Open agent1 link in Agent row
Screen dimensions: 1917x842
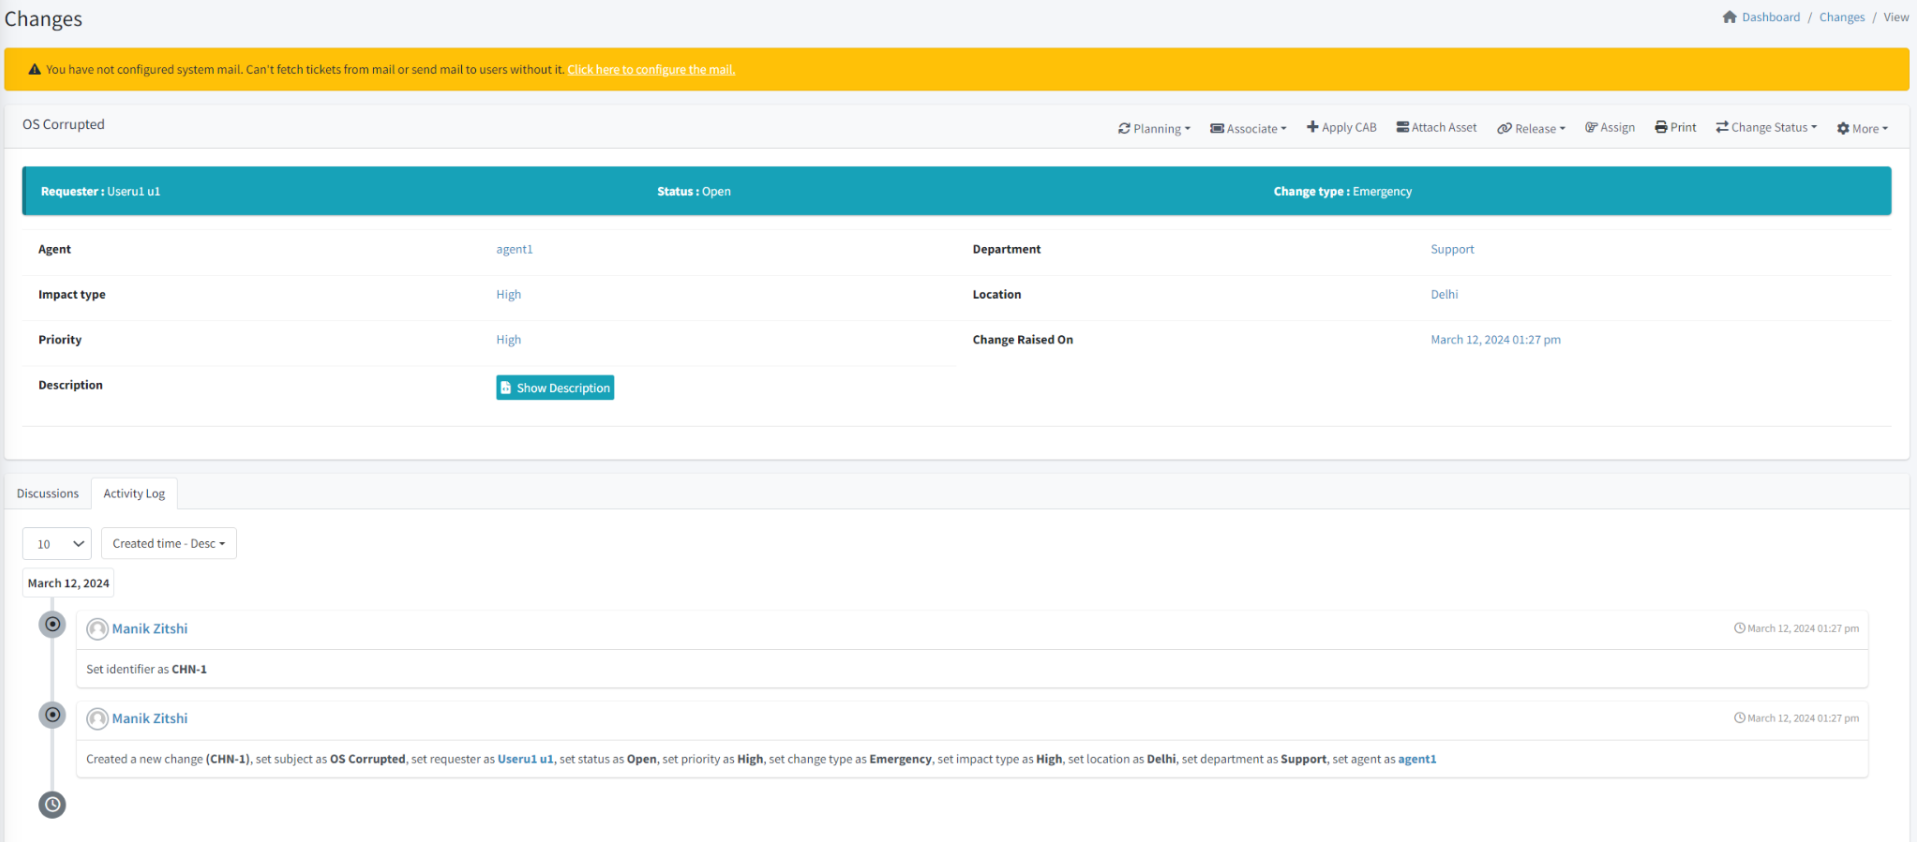click(514, 249)
